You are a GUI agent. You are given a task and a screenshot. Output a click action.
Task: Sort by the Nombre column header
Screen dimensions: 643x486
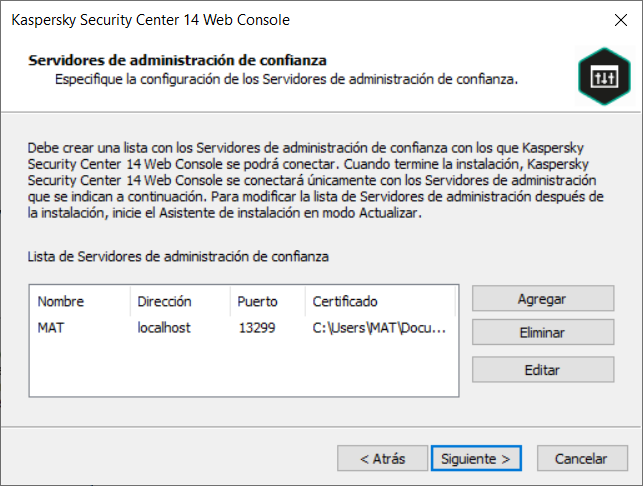(x=61, y=301)
